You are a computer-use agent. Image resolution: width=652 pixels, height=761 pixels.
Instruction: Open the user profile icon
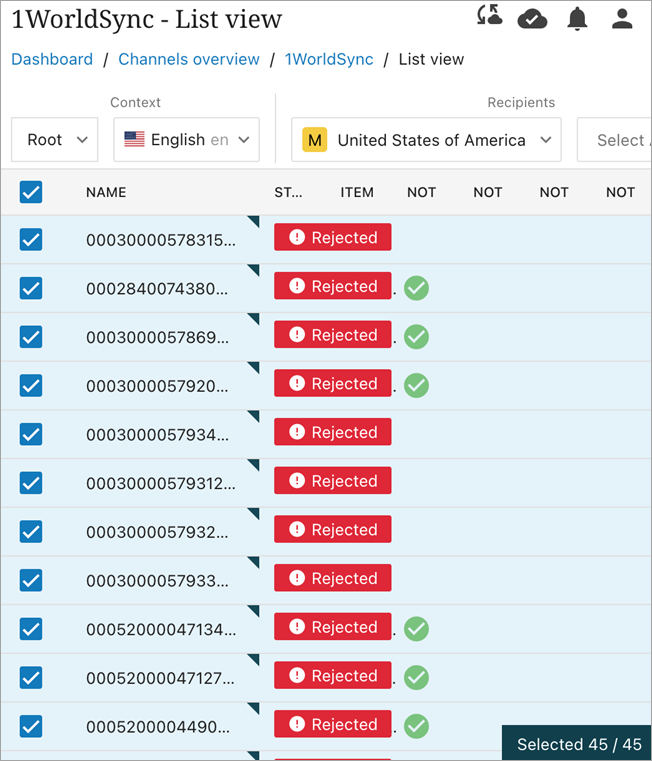tap(622, 18)
